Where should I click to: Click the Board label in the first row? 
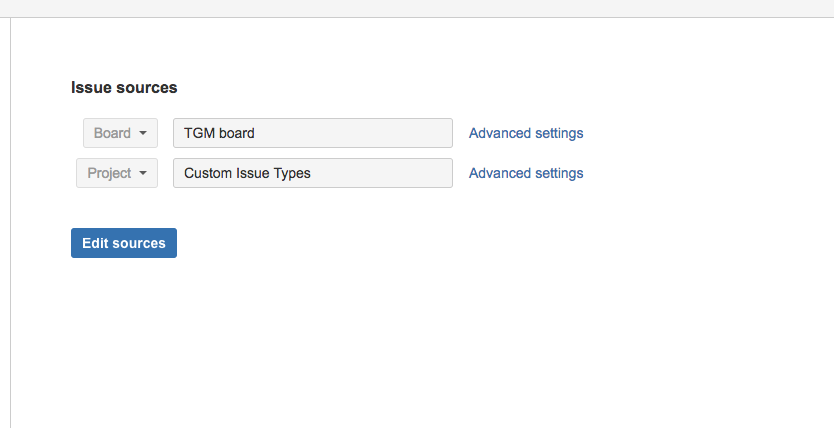pos(112,133)
